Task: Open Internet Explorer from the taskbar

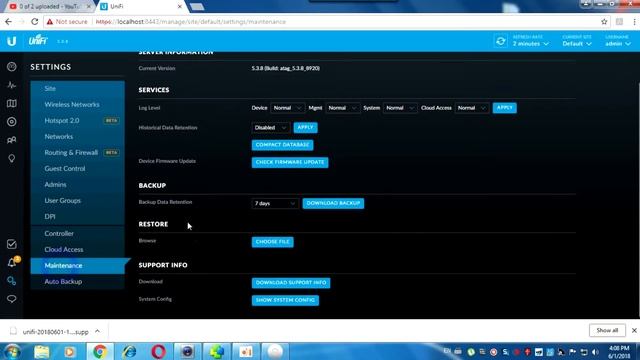Action: pyautogui.click(x=129, y=351)
